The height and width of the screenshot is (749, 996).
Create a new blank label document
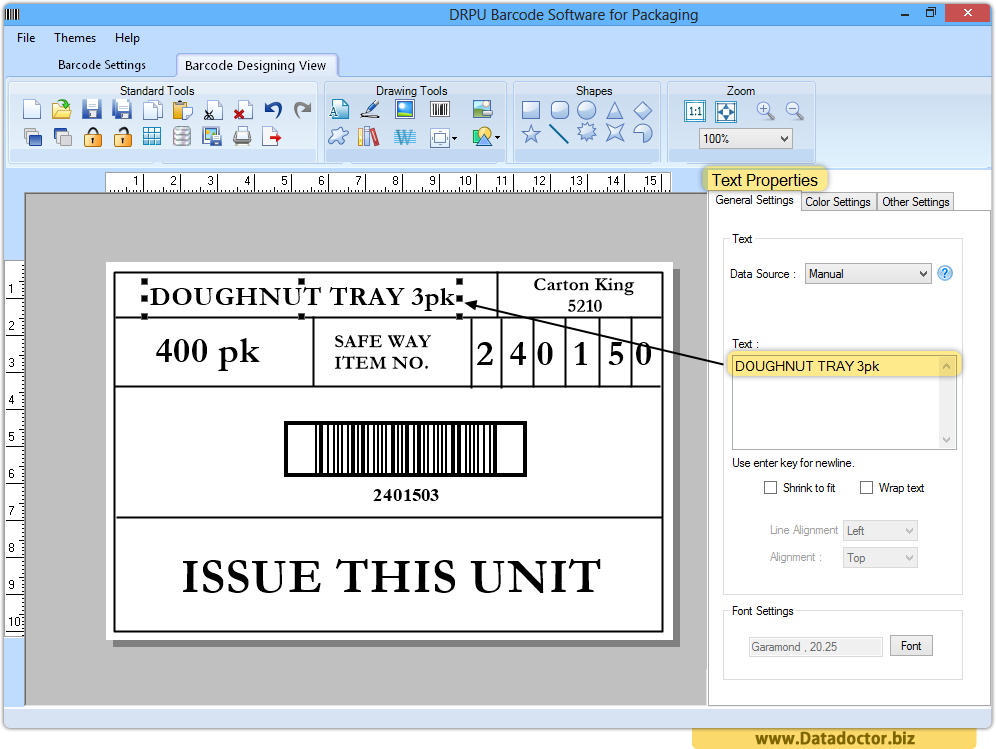pyautogui.click(x=32, y=110)
